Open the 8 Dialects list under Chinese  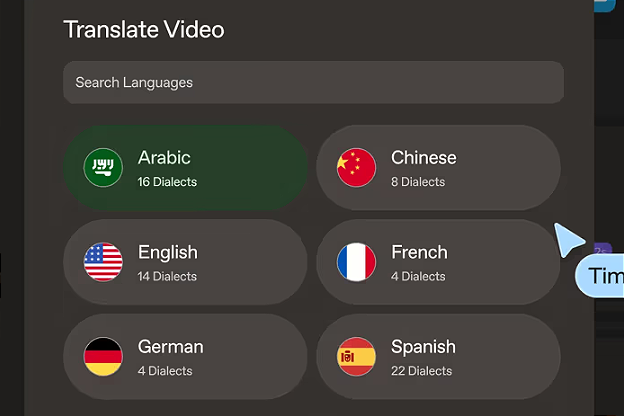[418, 182]
